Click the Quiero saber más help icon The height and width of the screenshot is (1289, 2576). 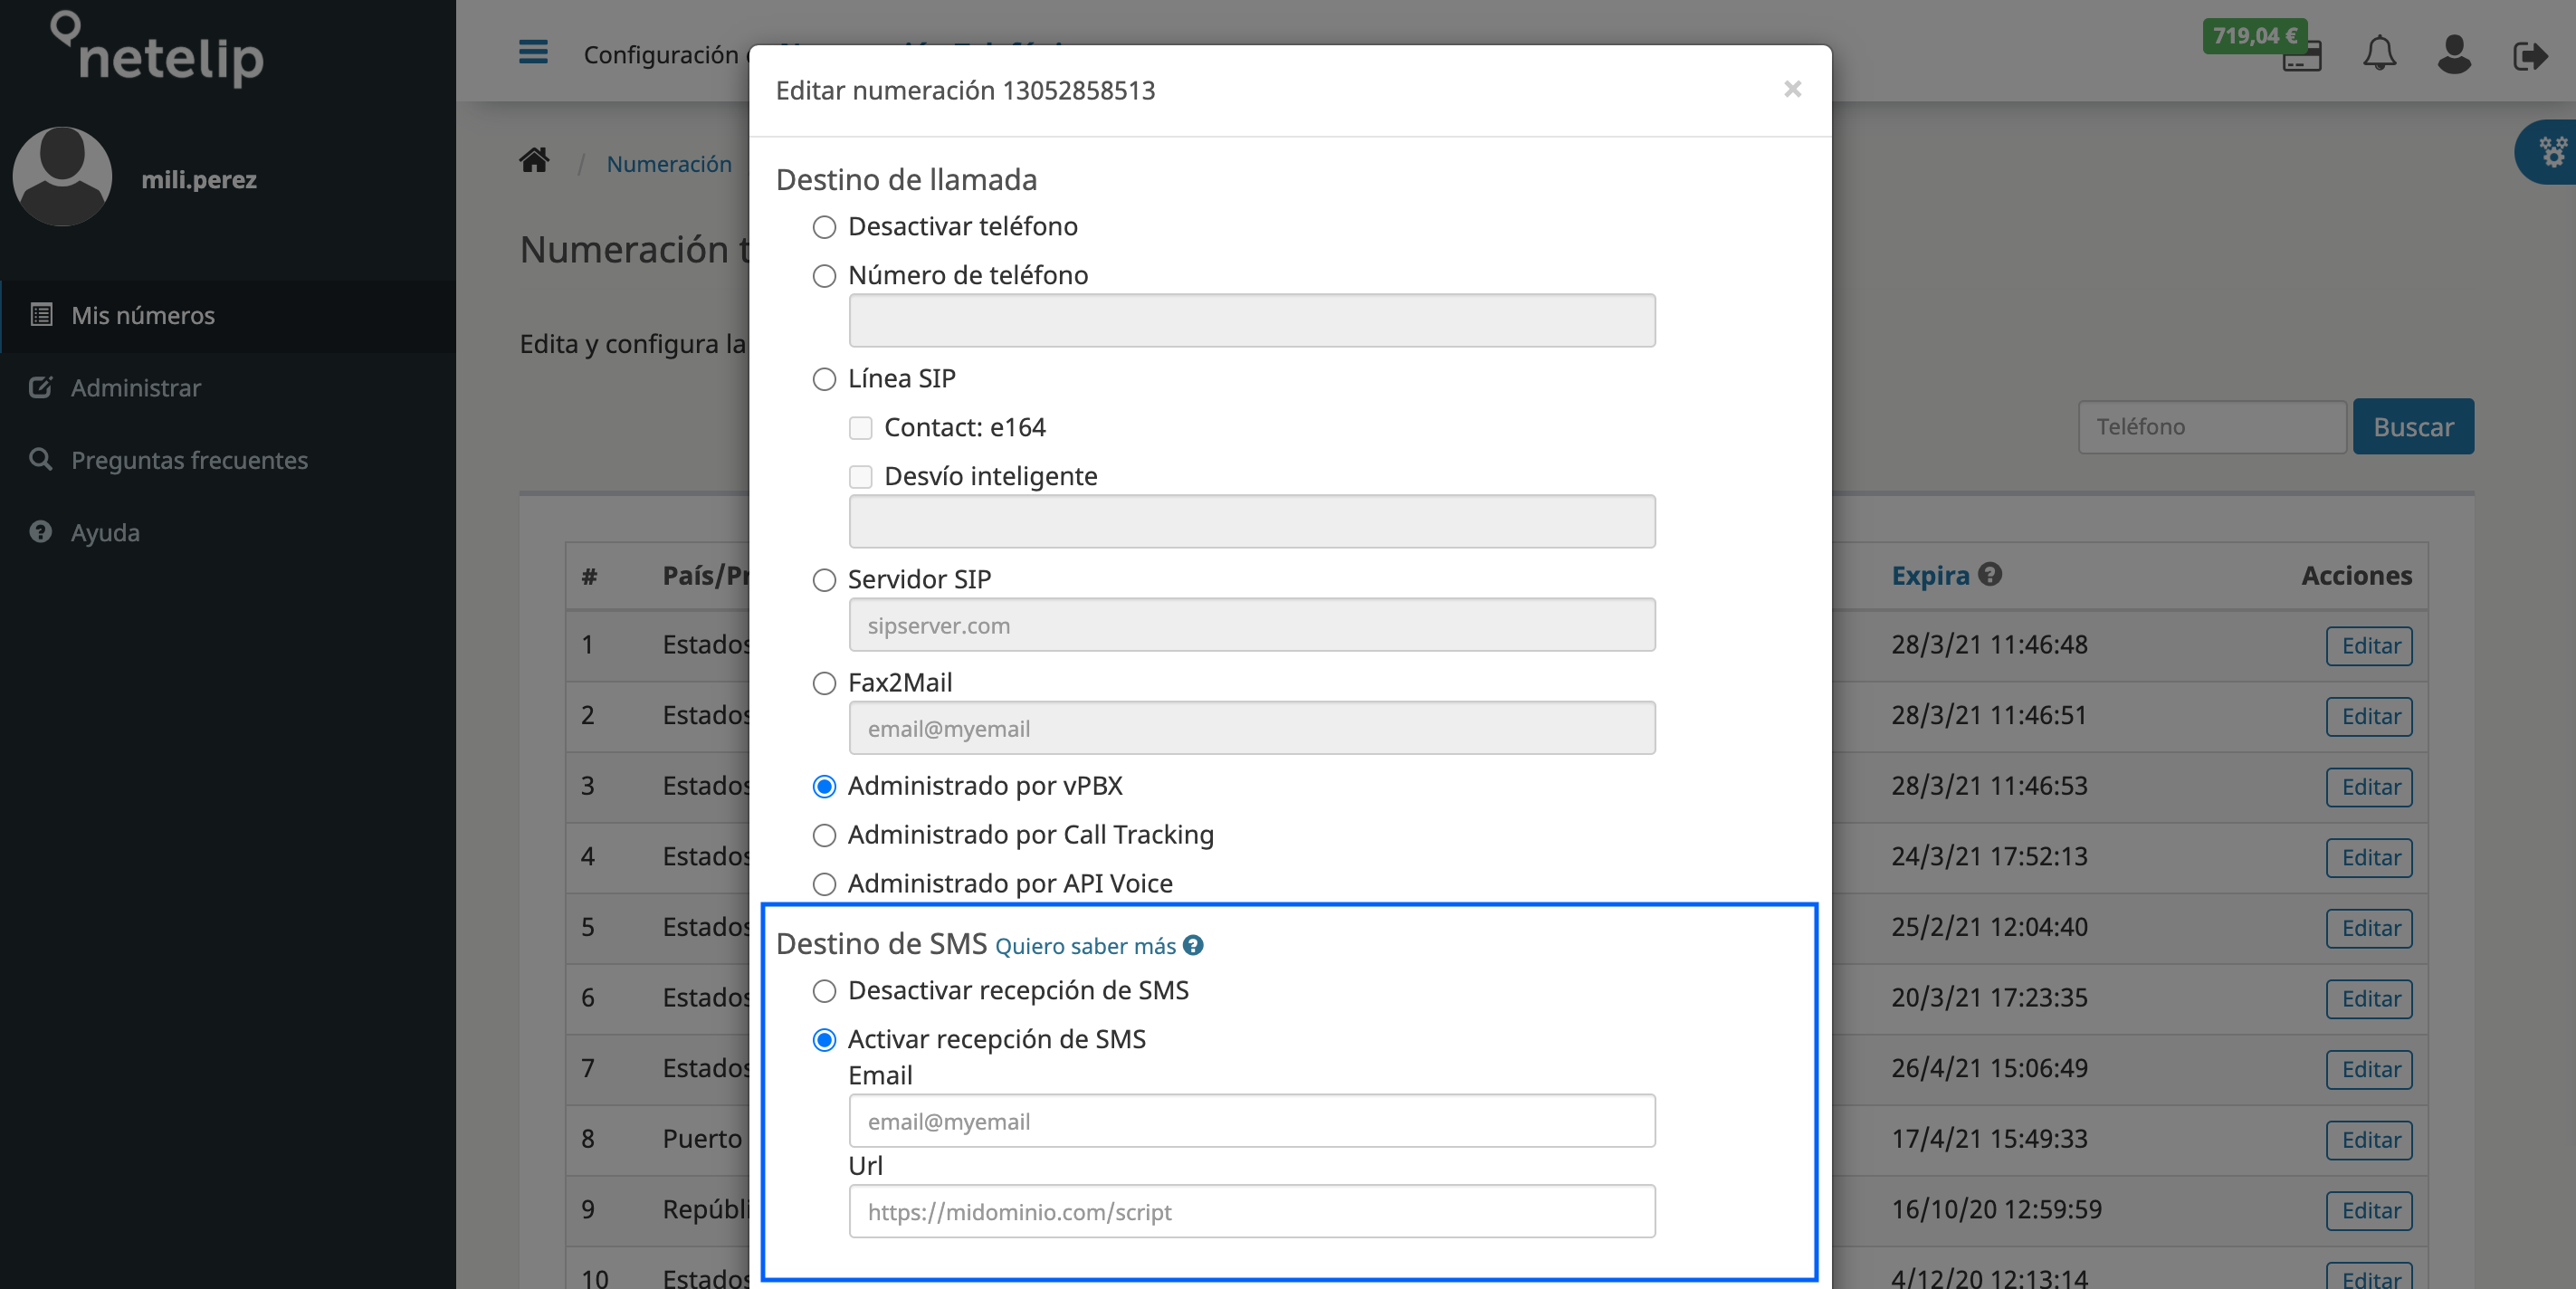click(x=1192, y=945)
